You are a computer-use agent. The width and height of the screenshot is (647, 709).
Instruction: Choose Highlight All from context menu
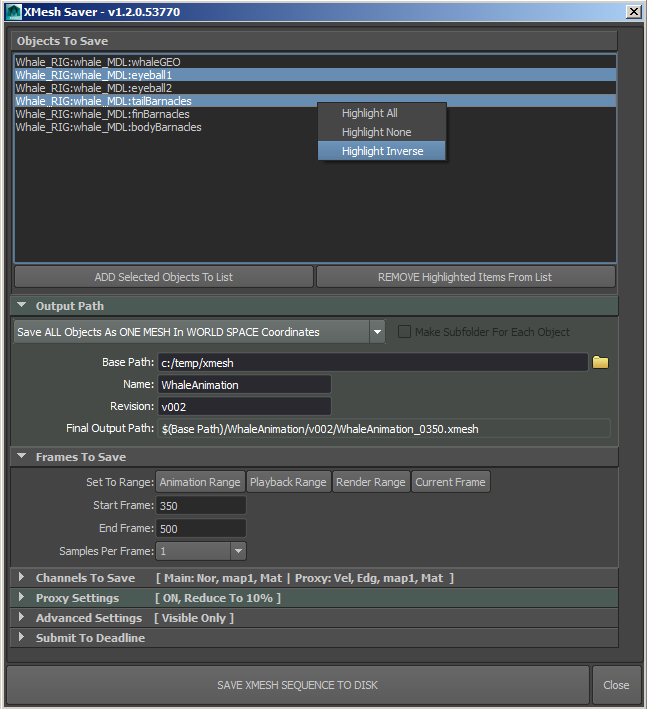coord(369,113)
